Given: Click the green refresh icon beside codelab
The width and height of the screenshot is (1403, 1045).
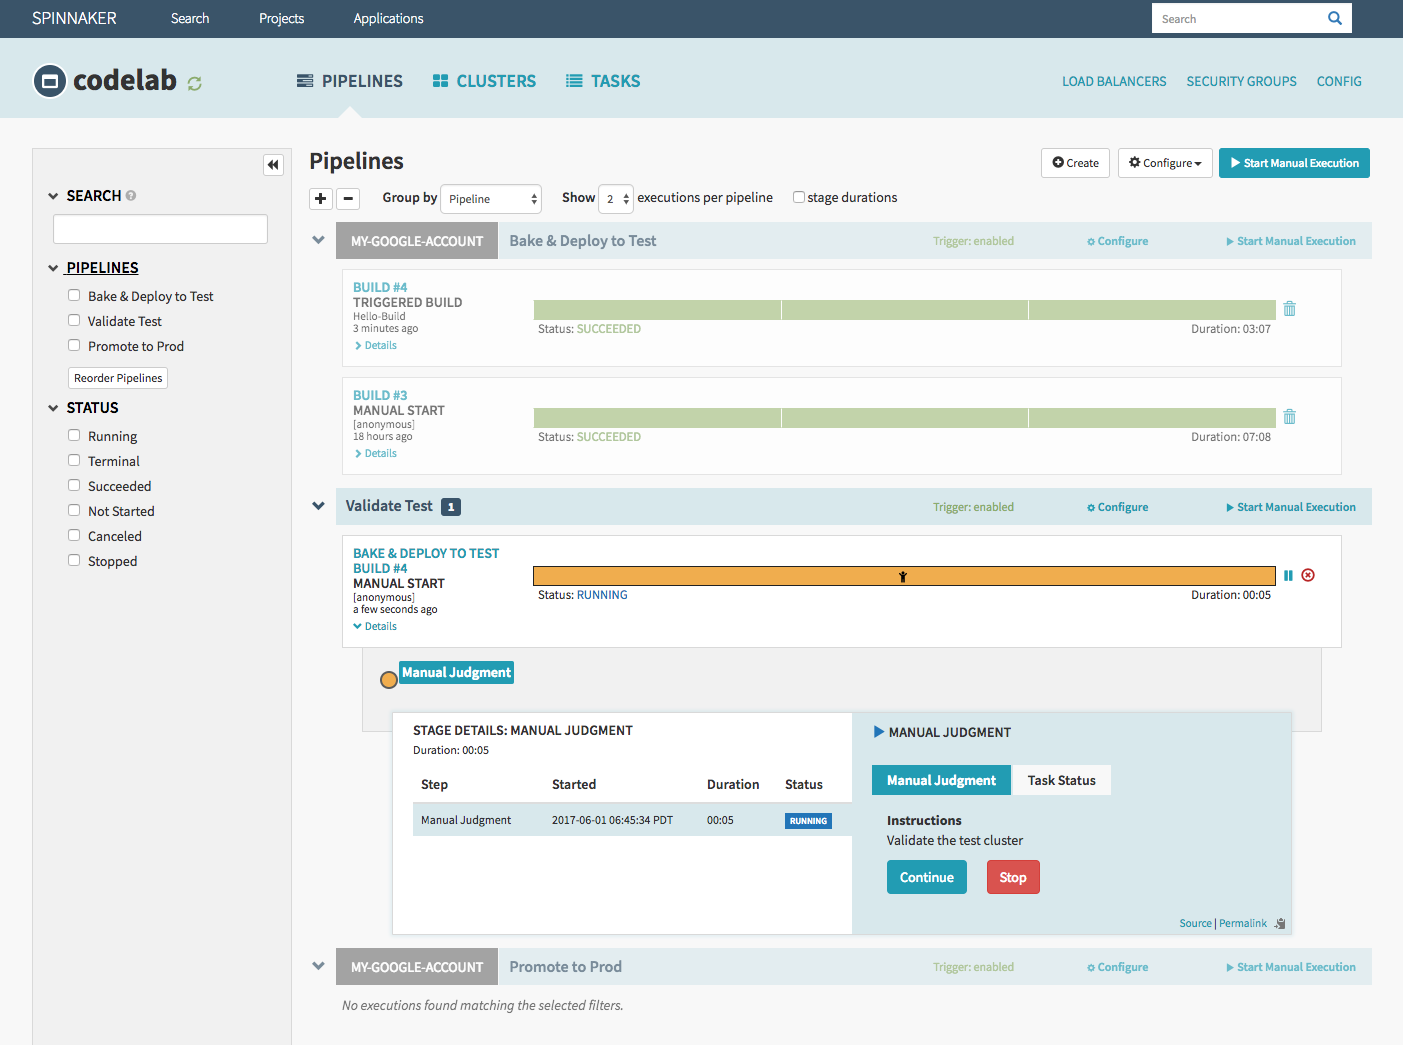Looking at the screenshot, I should pos(195,83).
